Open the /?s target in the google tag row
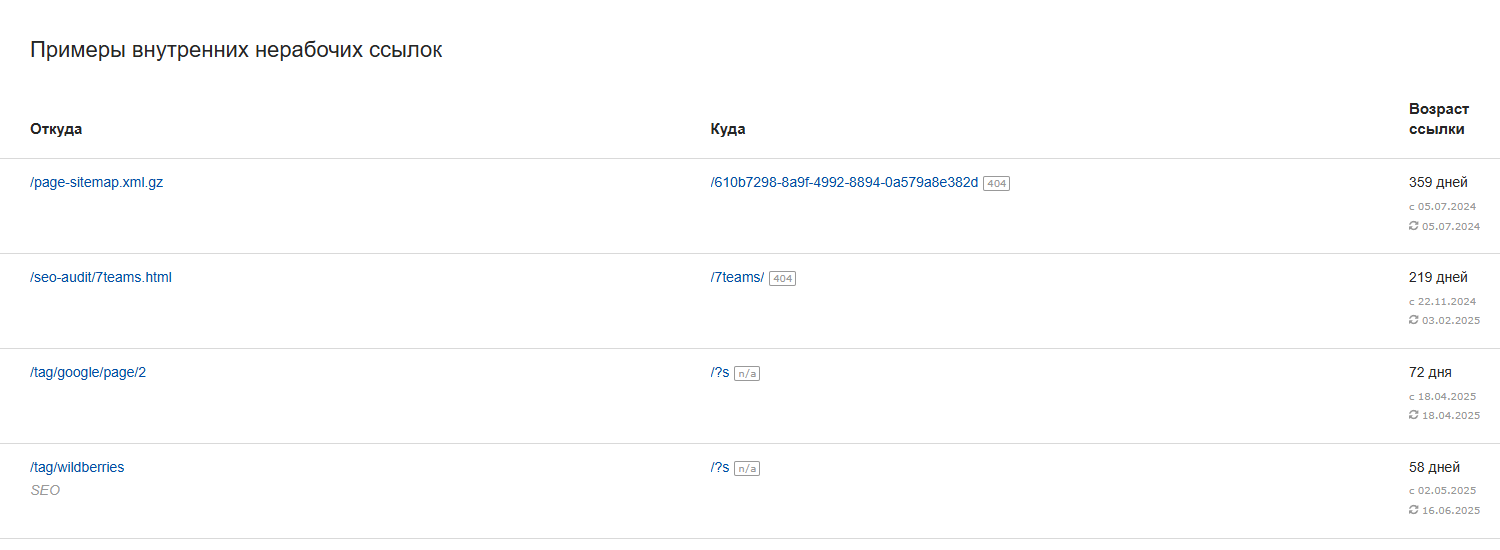The height and width of the screenshot is (550, 1500). click(x=720, y=372)
